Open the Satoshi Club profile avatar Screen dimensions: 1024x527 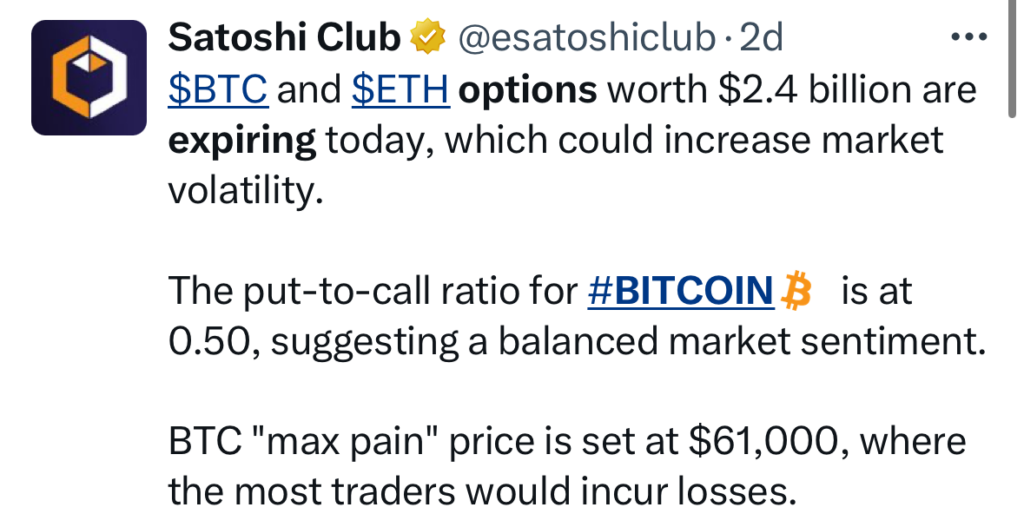91,77
